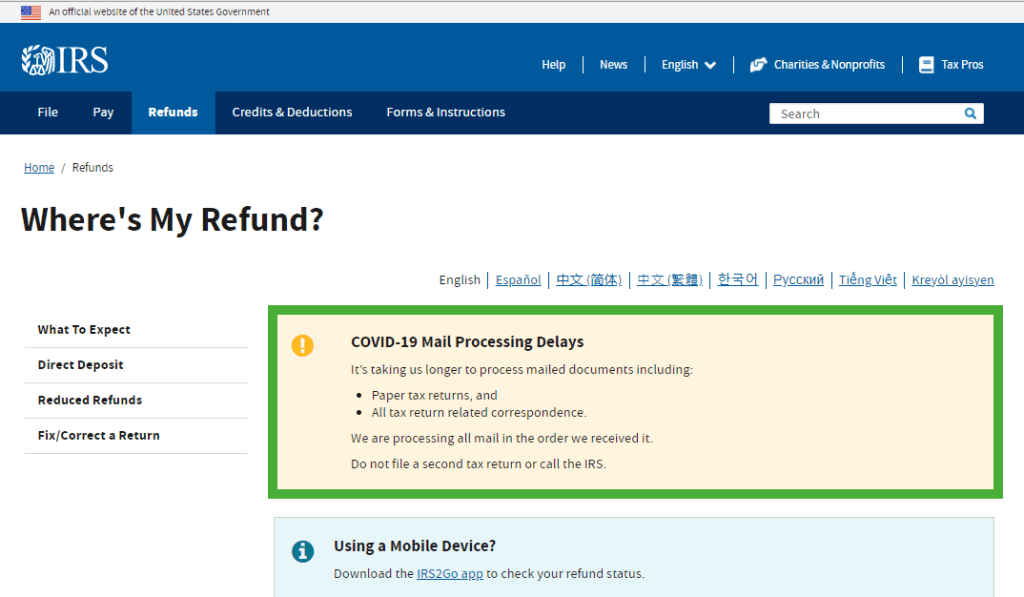Viewport: 1024px width, 597px height.
Task: Switch page language to Korean 한국어
Action: point(737,280)
